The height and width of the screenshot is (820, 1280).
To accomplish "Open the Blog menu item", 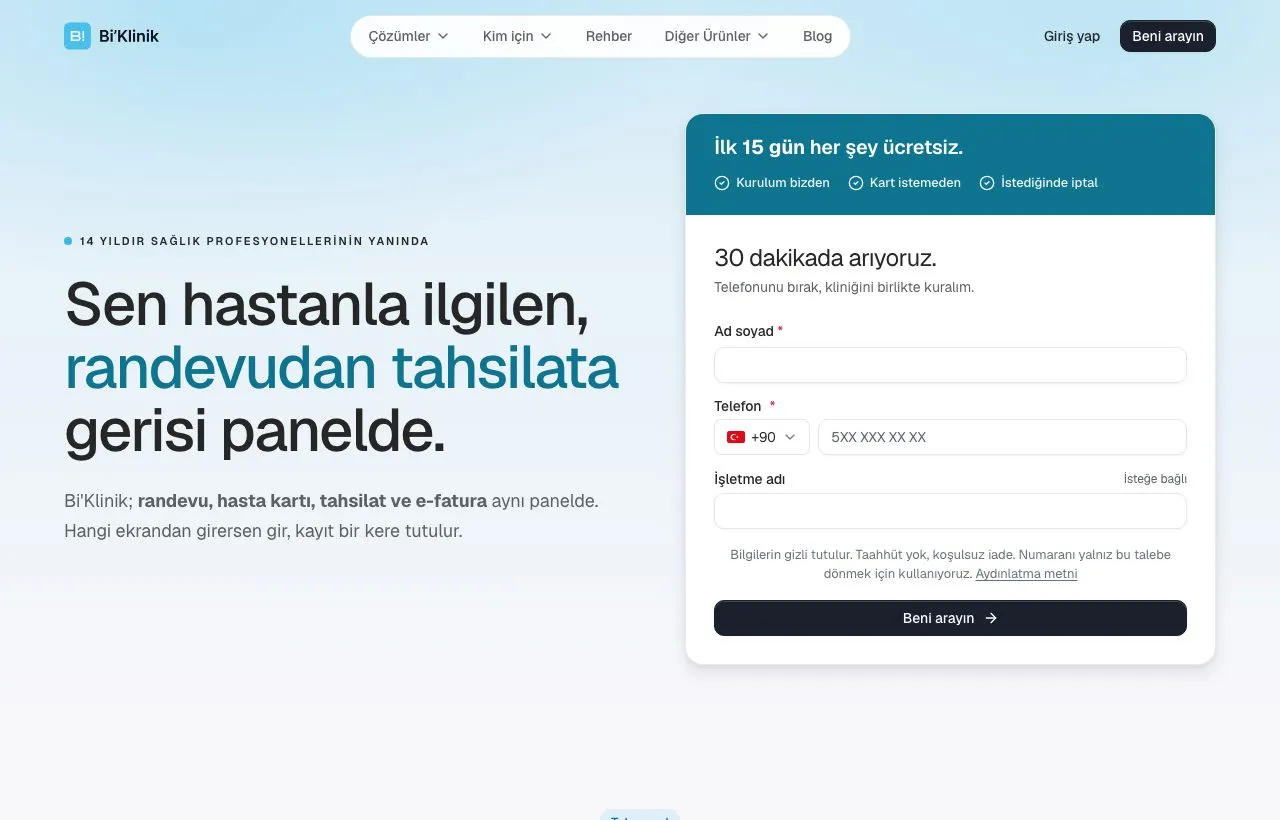I will pyautogui.click(x=817, y=36).
